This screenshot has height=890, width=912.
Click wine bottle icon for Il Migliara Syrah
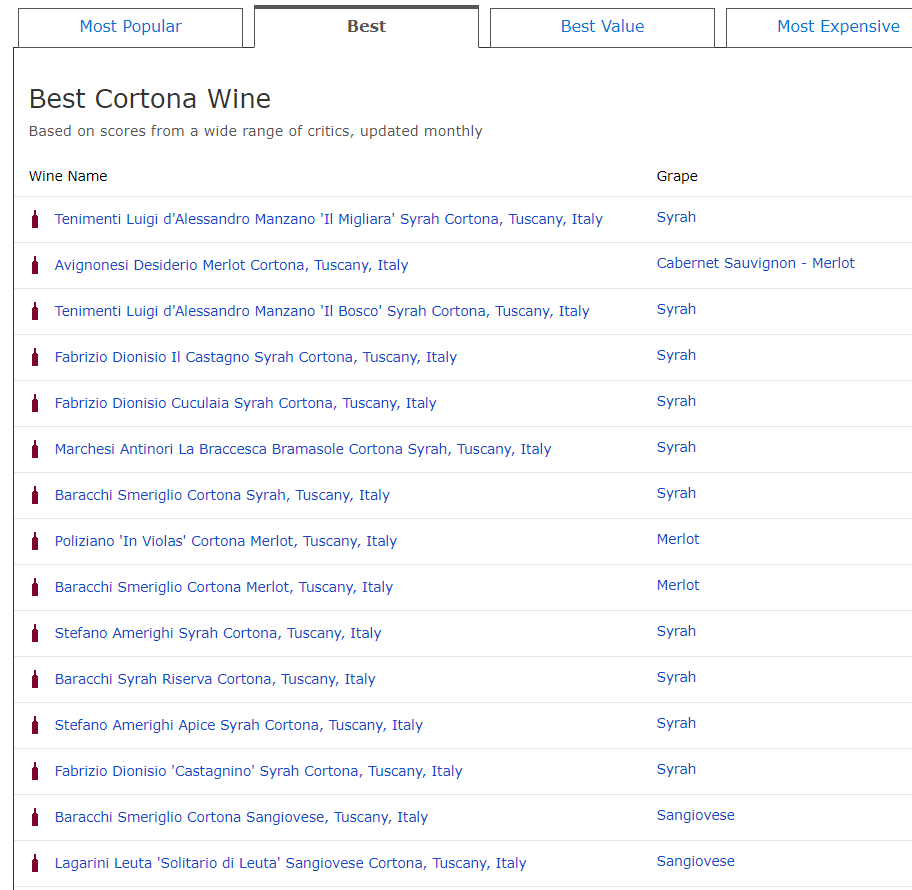pyautogui.click(x=35, y=219)
